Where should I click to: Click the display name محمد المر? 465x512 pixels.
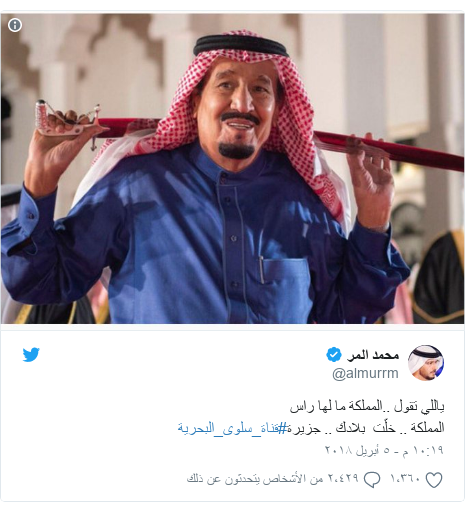(373, 355)
